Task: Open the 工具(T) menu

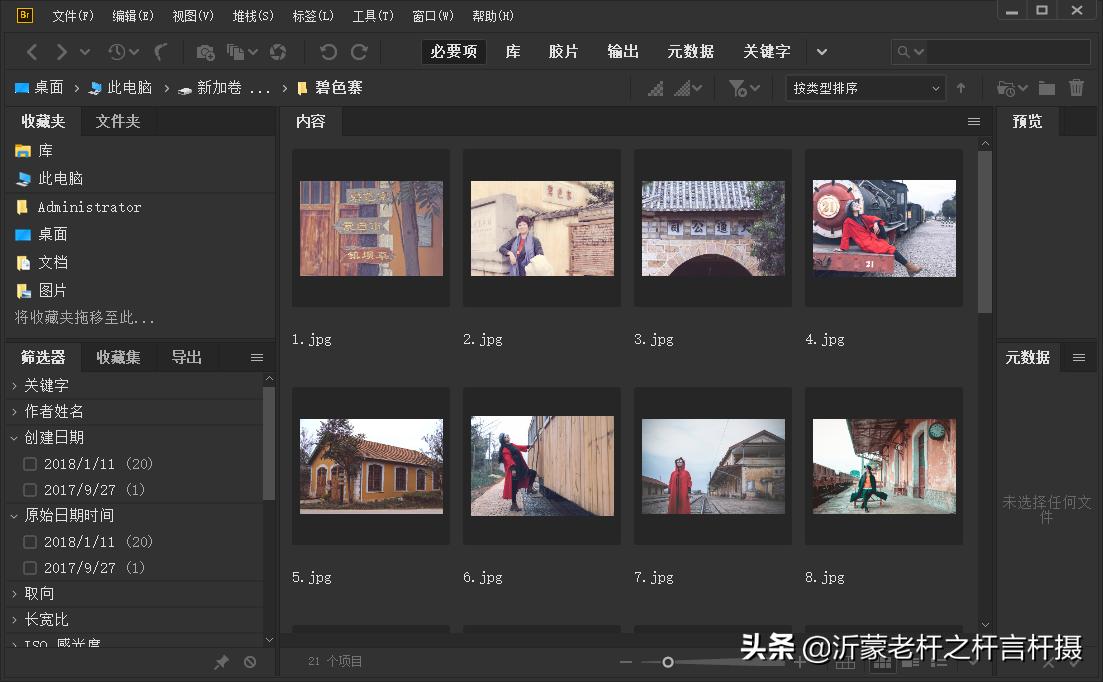Action: (x=372, y=16)
